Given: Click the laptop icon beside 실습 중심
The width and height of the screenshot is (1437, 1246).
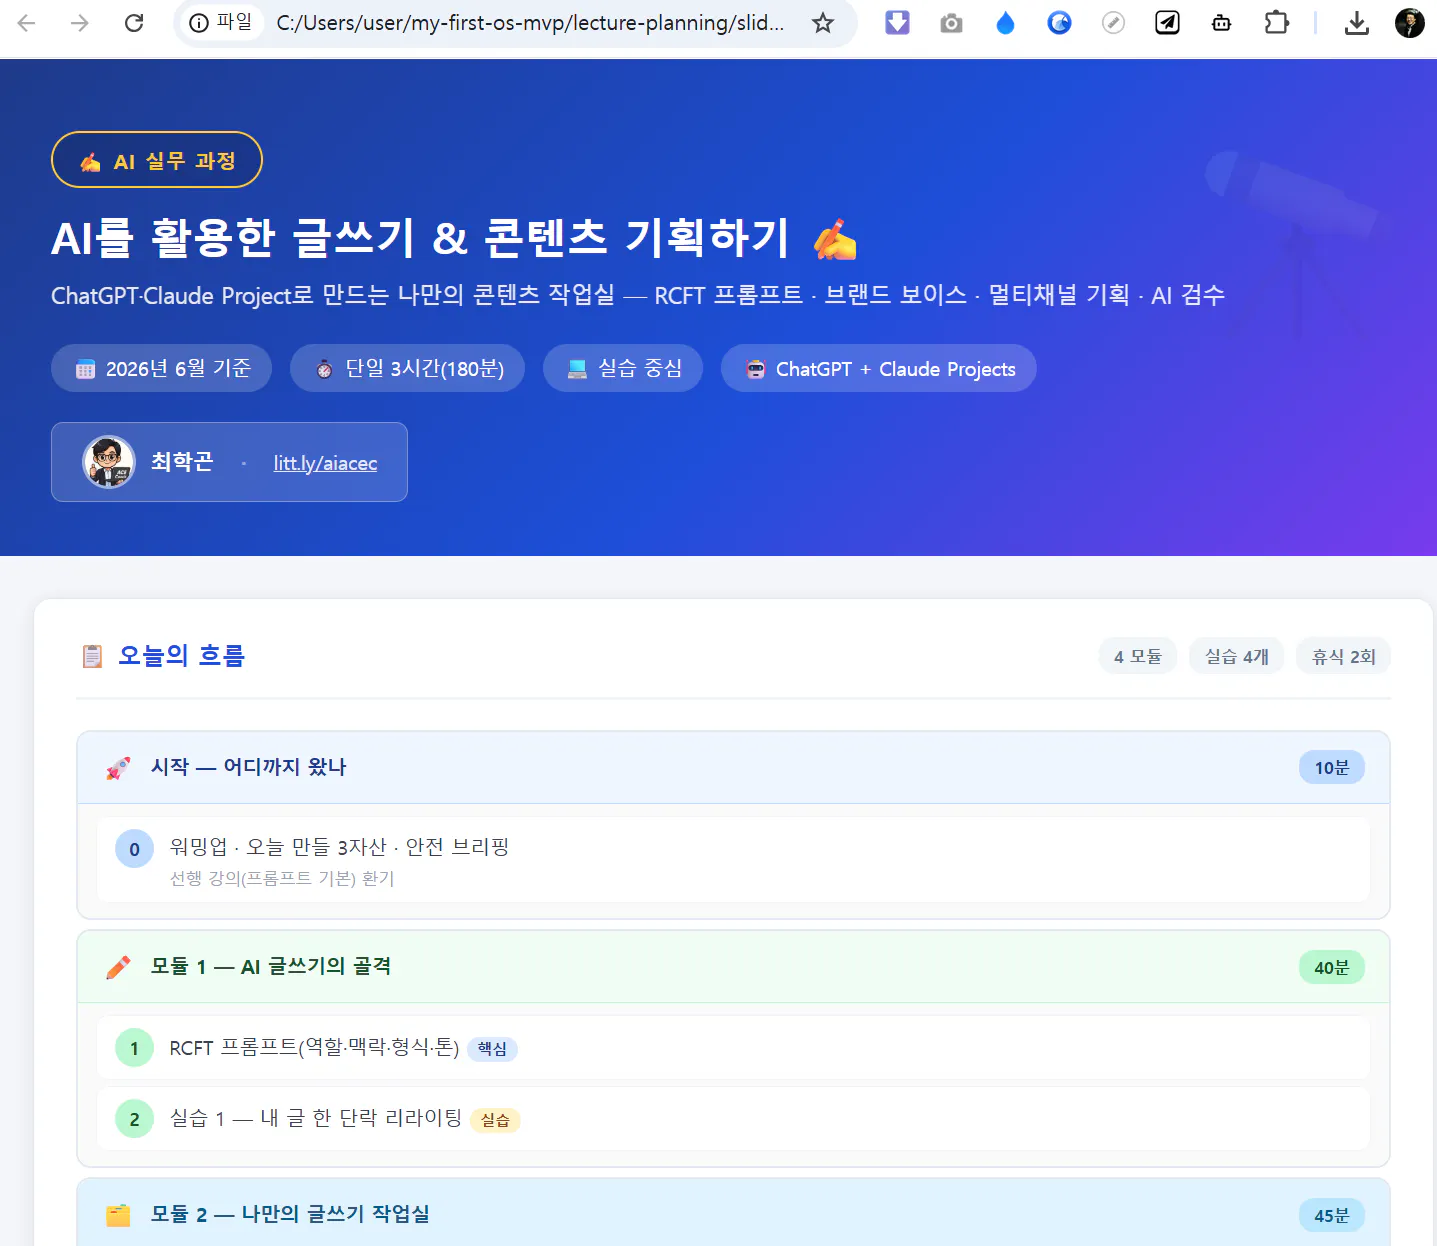Looking at the screenshot, I should [577, 369].
